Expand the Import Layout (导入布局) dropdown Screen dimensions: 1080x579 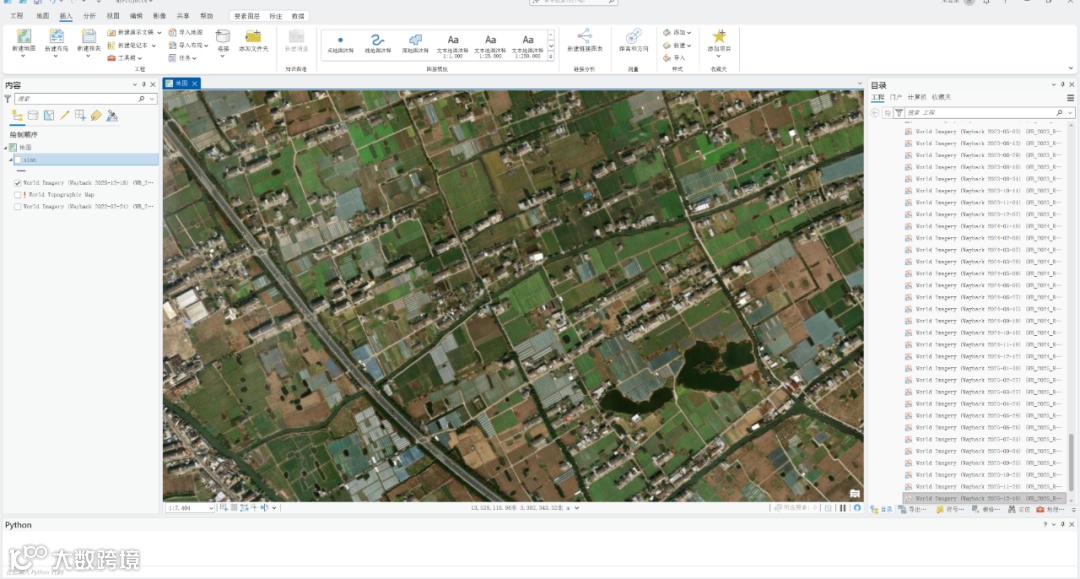(x=206, y=45)
